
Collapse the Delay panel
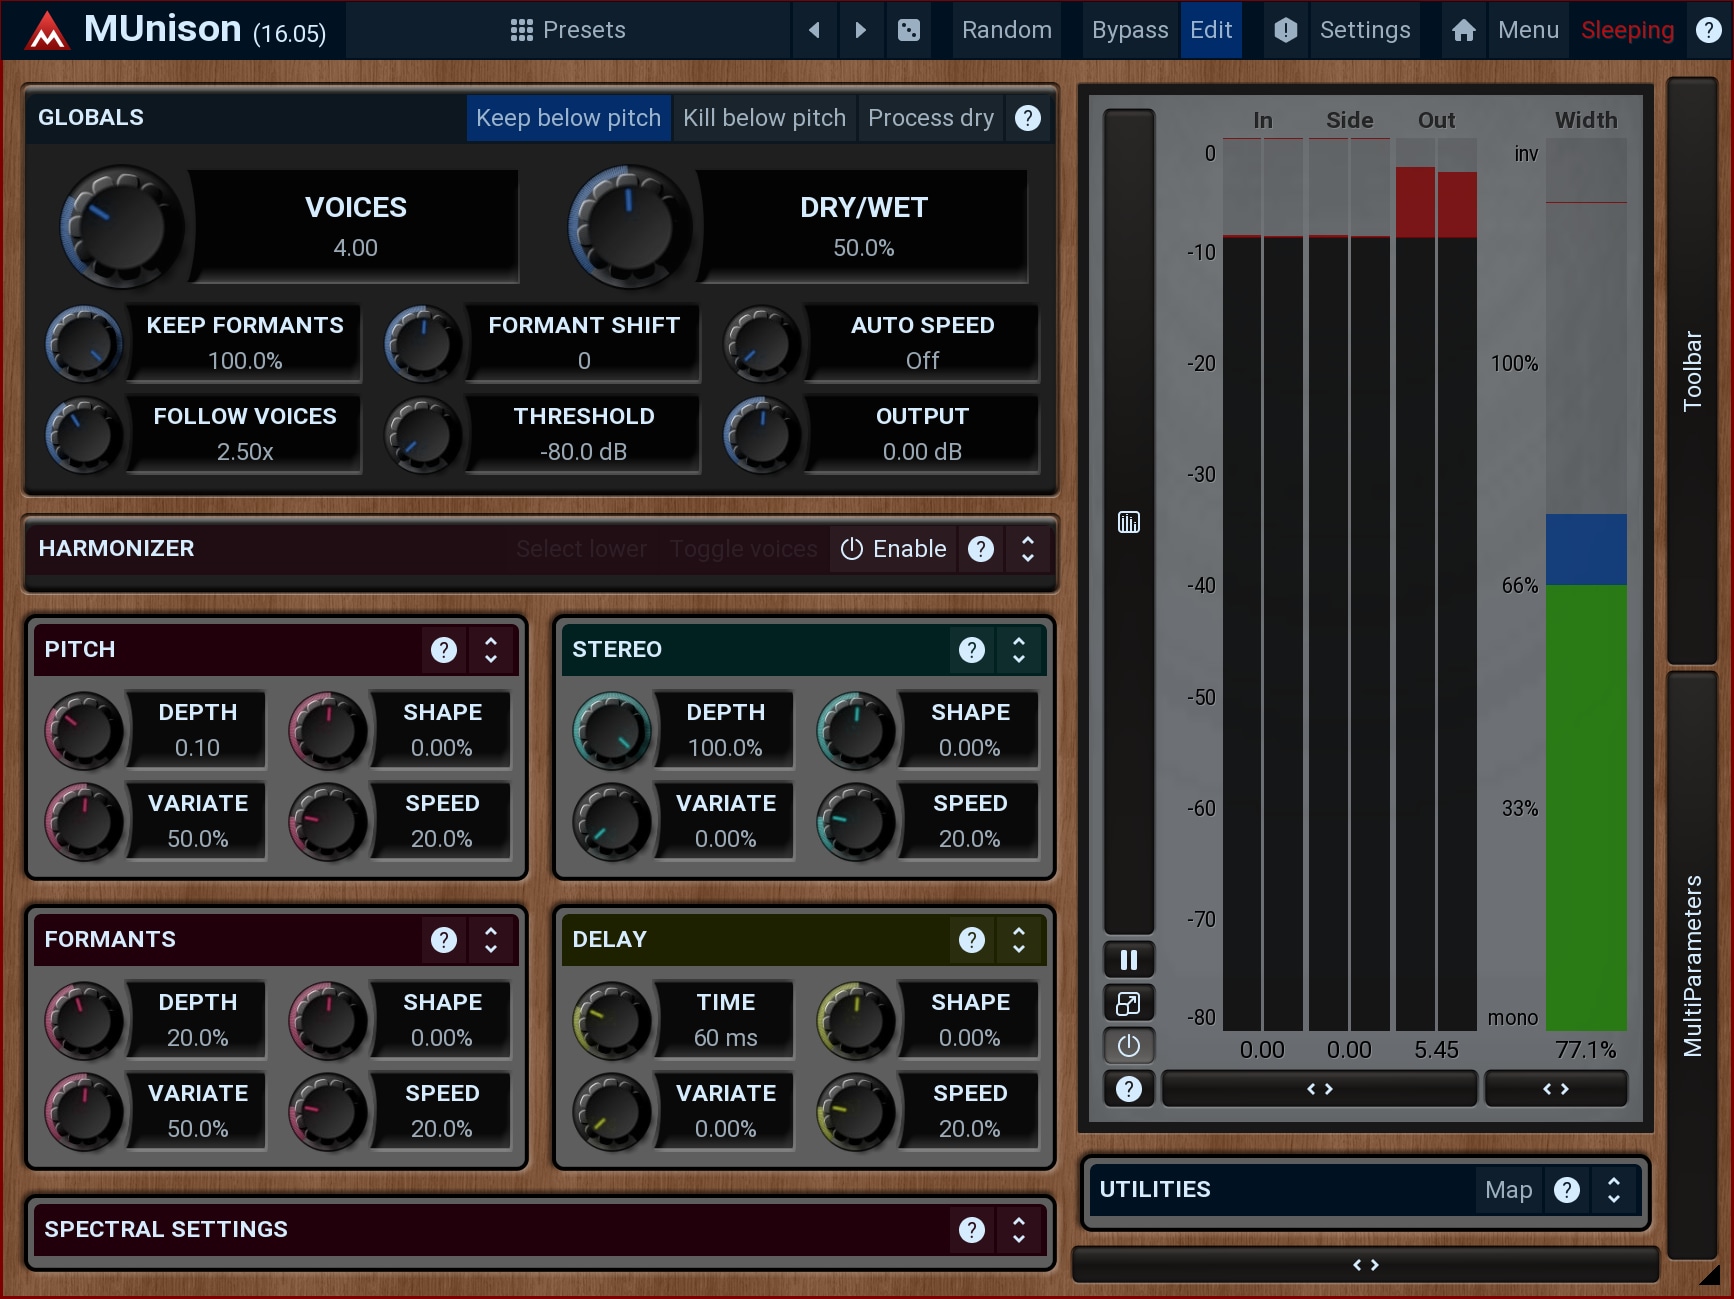[x=1019, y=940]
